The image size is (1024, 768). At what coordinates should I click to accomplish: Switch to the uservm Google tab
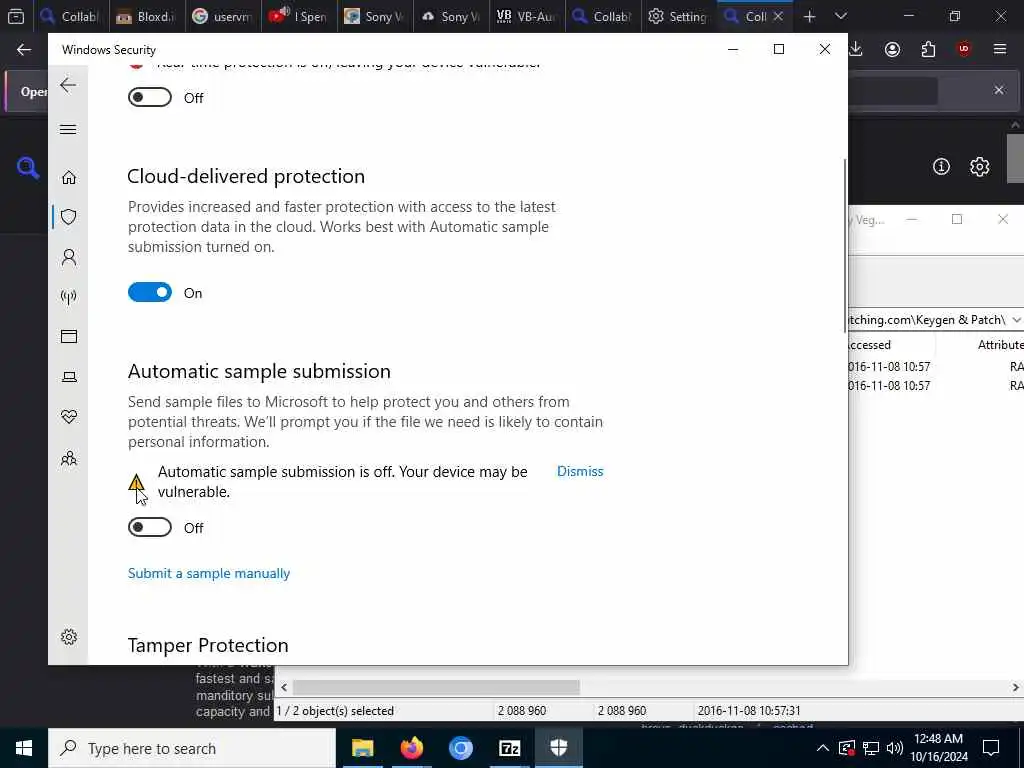(x=223, y=16)
